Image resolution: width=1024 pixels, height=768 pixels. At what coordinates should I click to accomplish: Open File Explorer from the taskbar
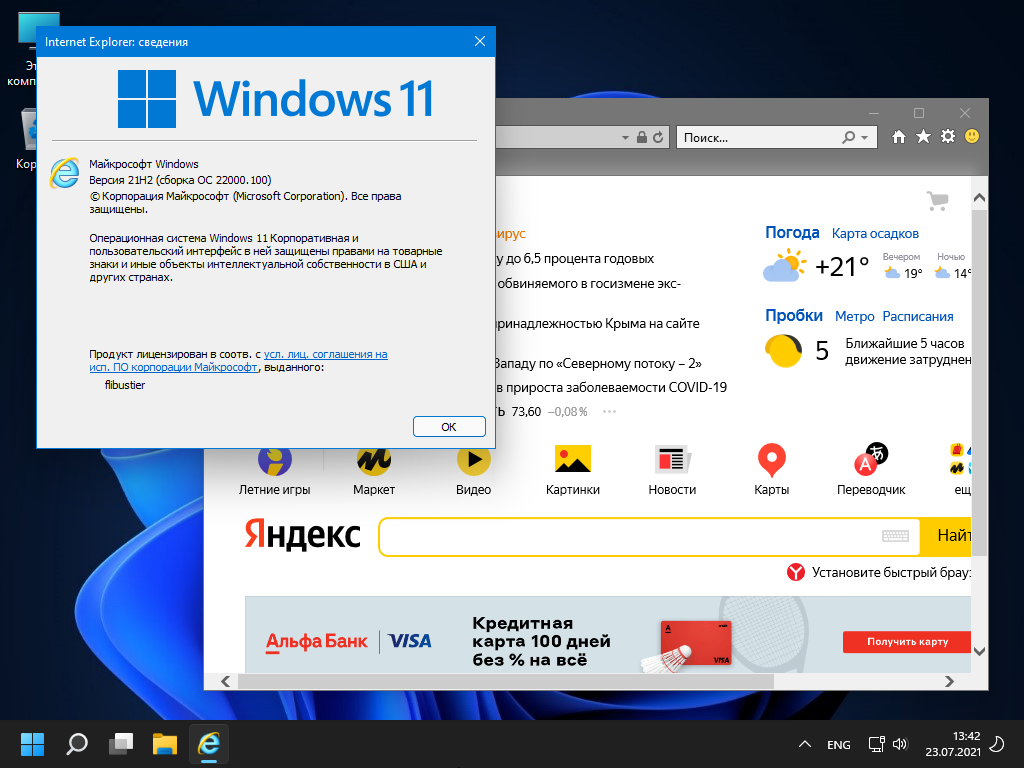click(165, 744)
